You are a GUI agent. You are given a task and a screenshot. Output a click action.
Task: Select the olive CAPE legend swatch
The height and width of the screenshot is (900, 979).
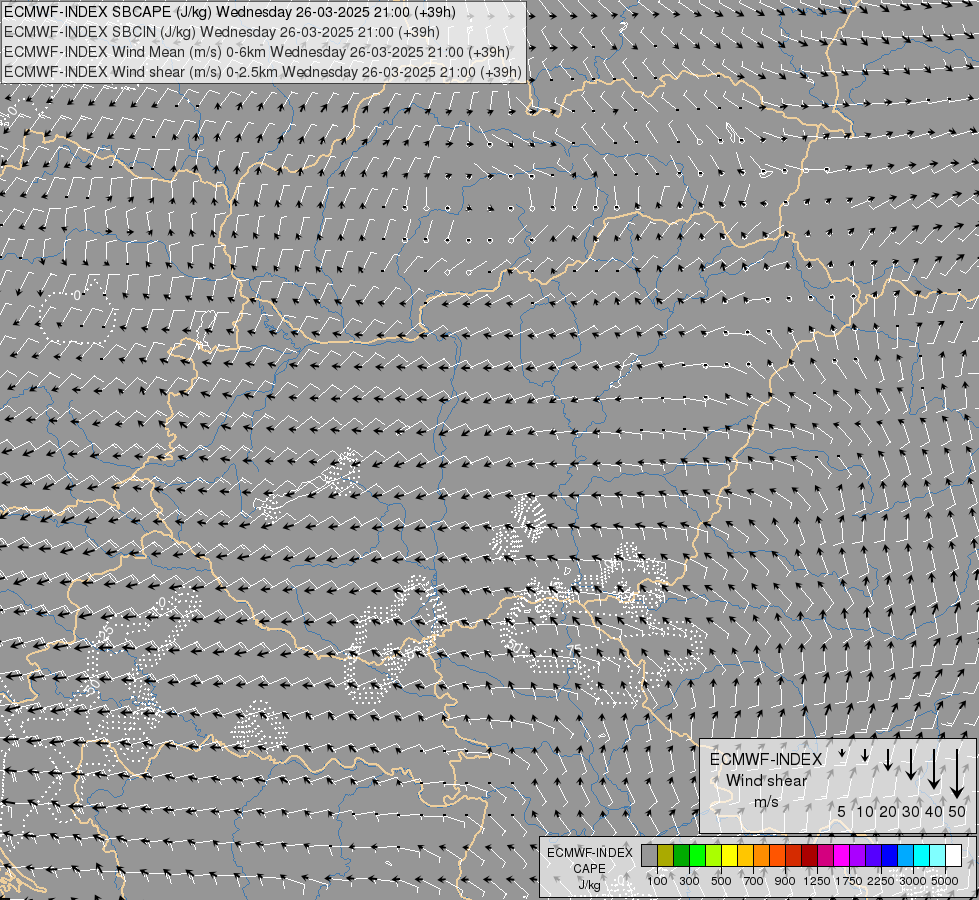coord(666,856)
